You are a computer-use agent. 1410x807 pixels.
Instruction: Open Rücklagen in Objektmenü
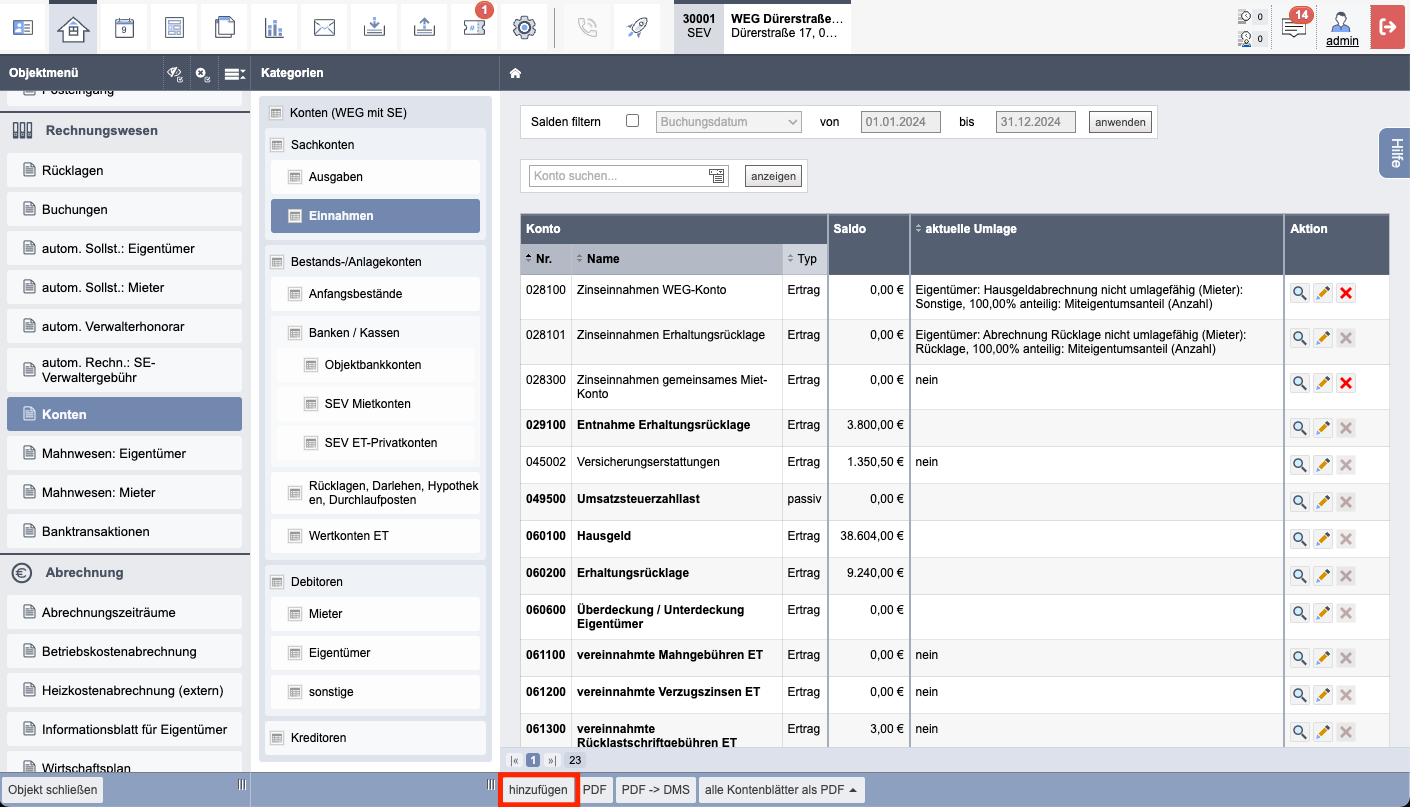pyautogui.click(x=124, y=171)
